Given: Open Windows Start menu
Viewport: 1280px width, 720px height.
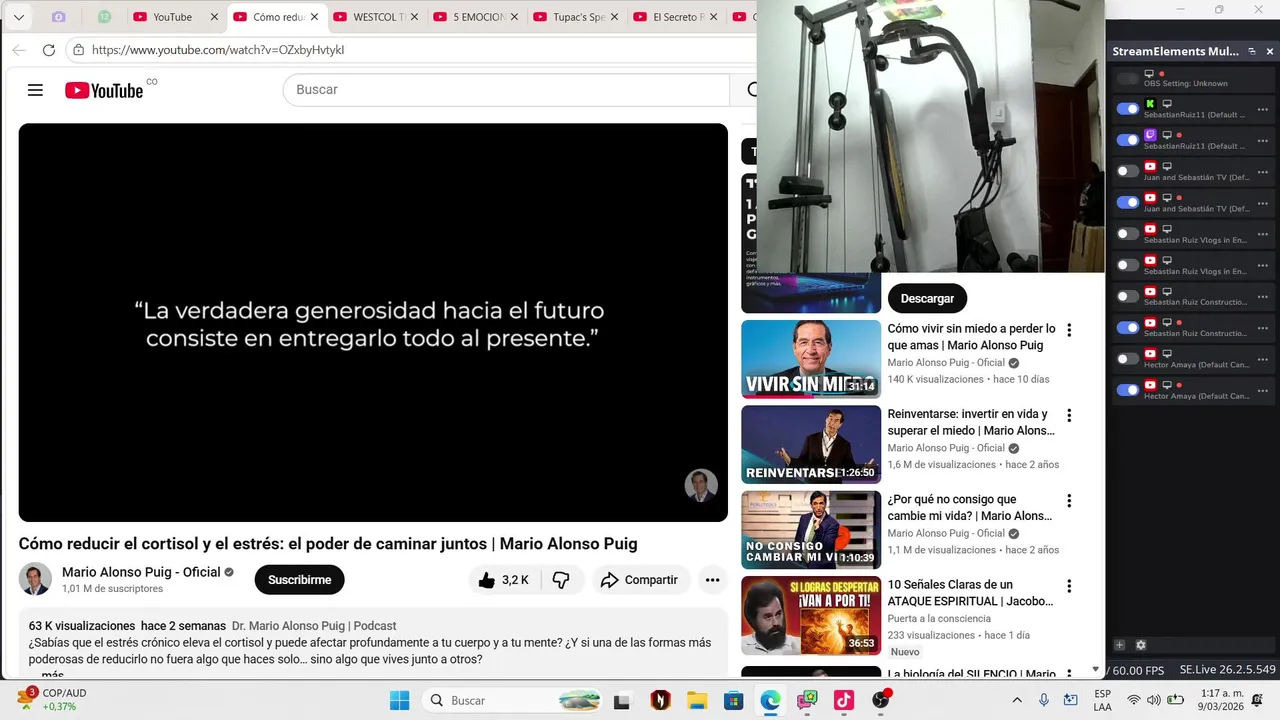Looking at the screenshot, I should click(399, 701).
